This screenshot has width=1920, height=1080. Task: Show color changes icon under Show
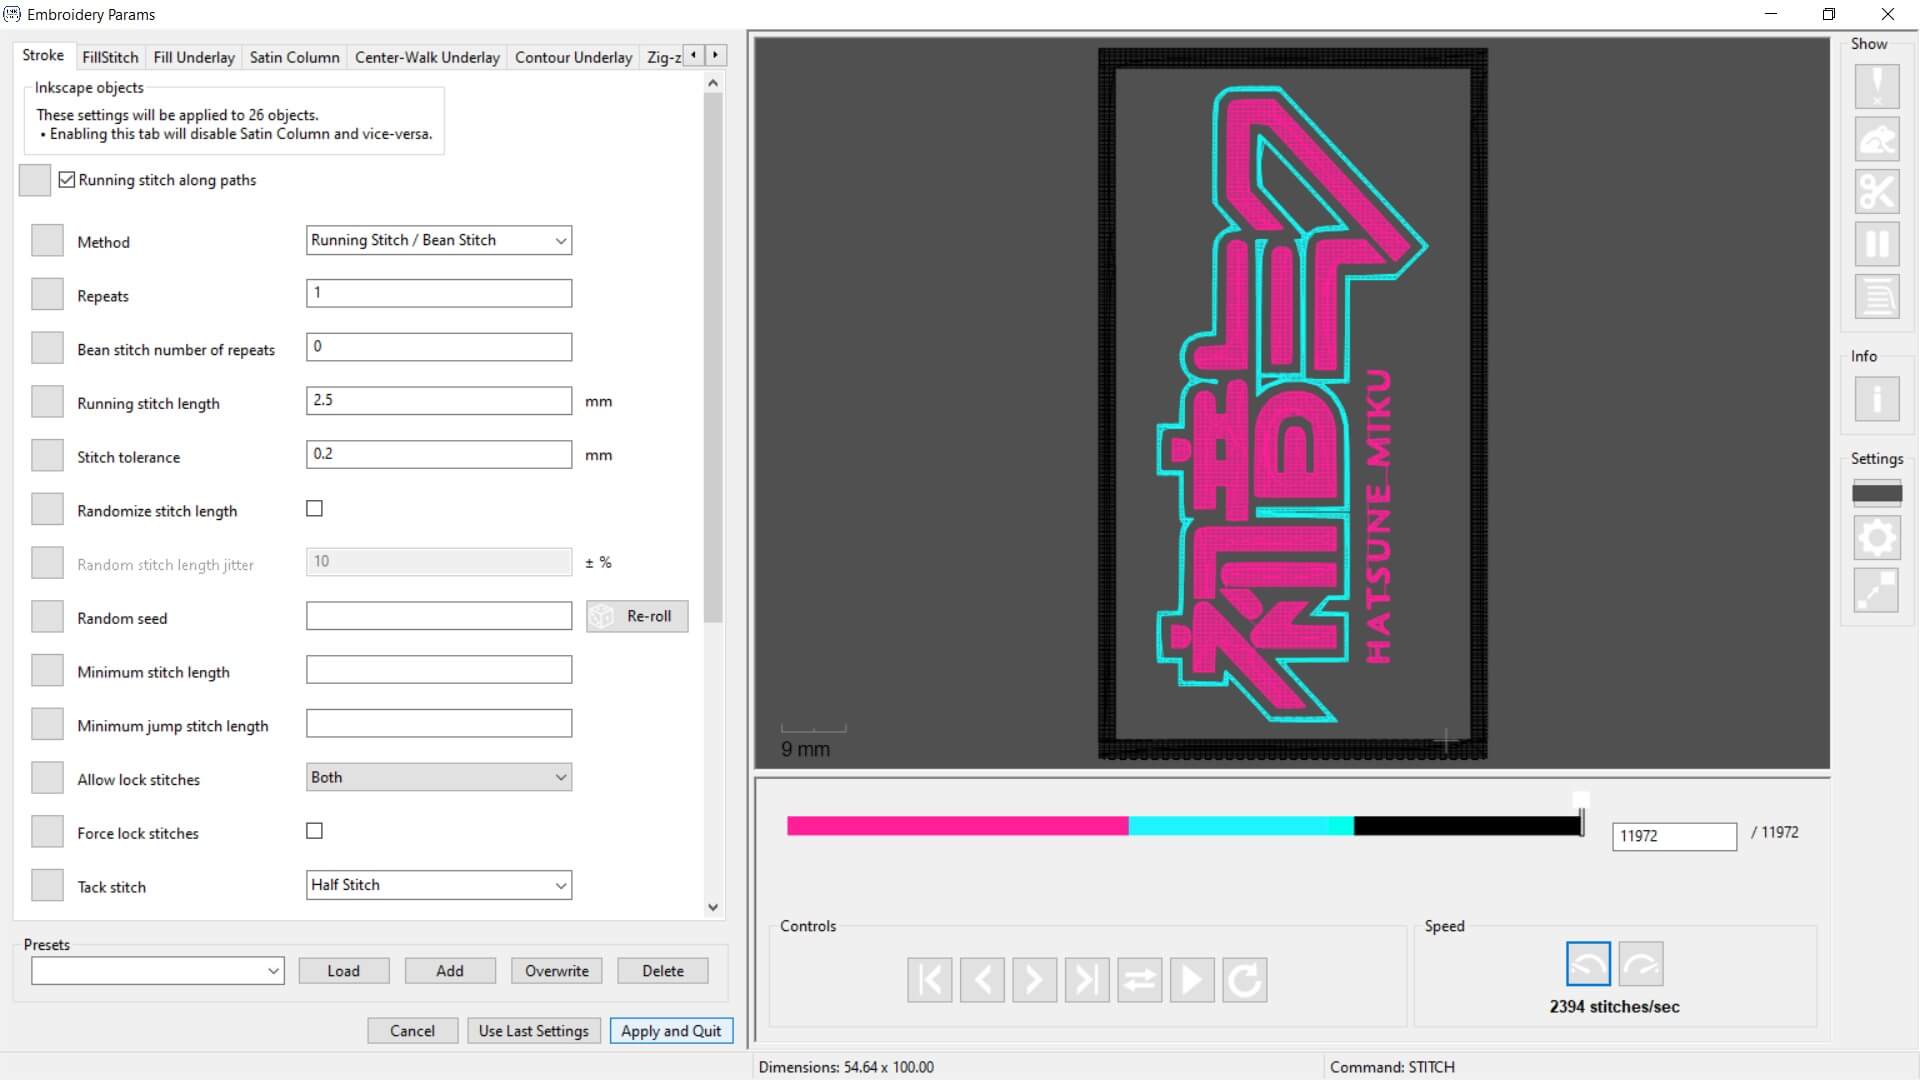1877,296
